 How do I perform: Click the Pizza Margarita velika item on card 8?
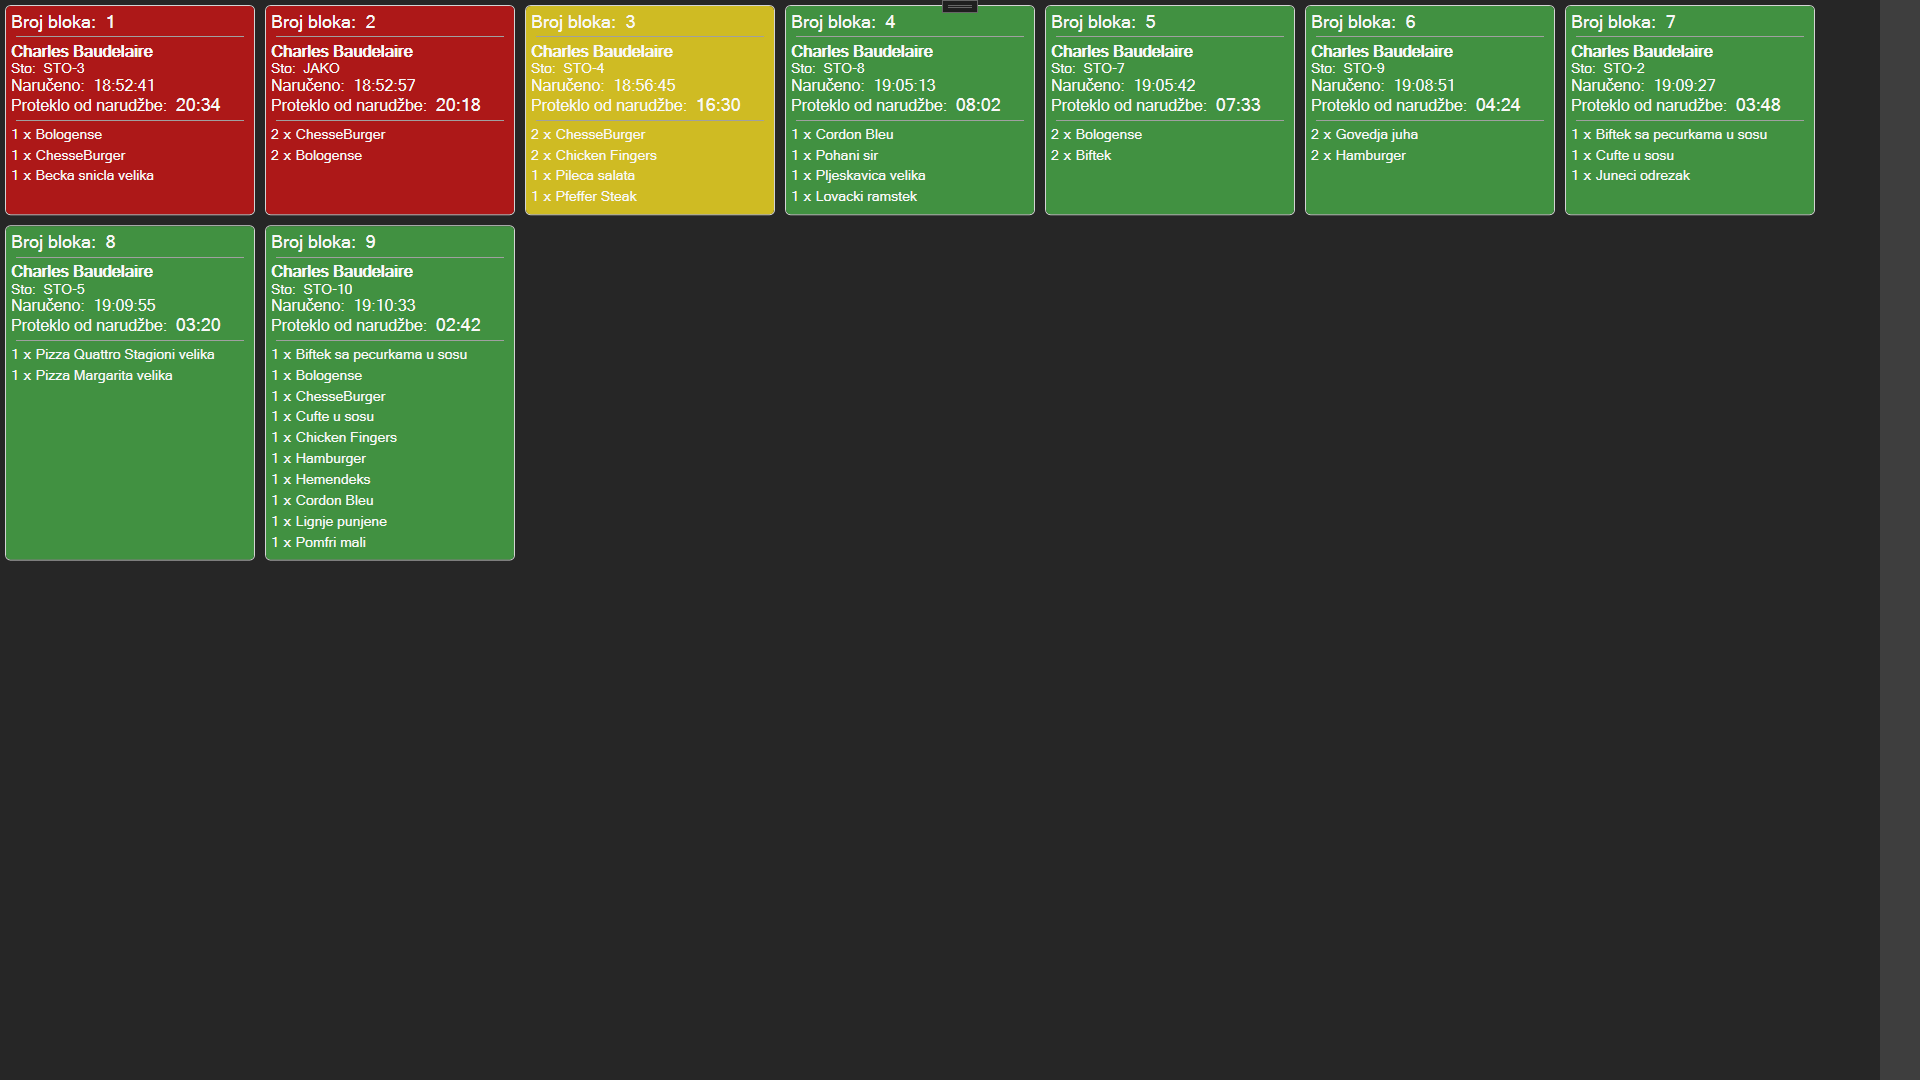click(92, 375)
